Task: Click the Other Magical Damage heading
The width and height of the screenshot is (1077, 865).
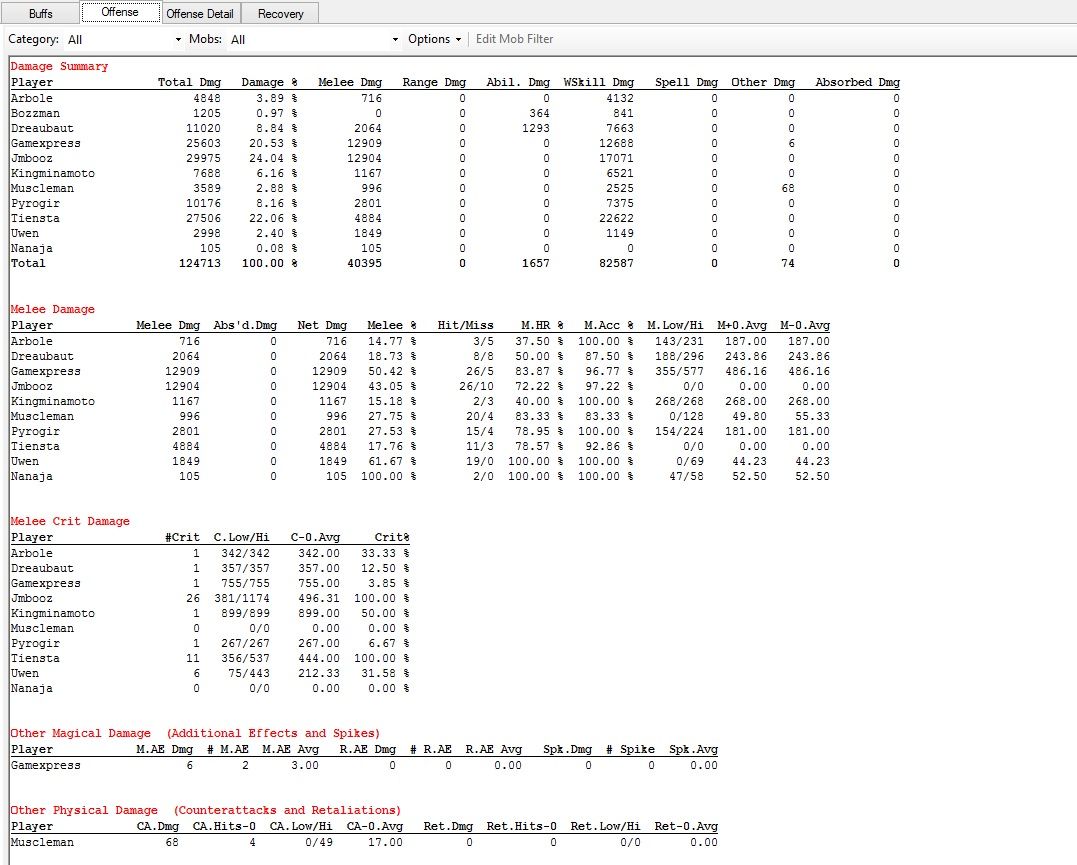Action: pyautogui.click(x=80, y=733)
